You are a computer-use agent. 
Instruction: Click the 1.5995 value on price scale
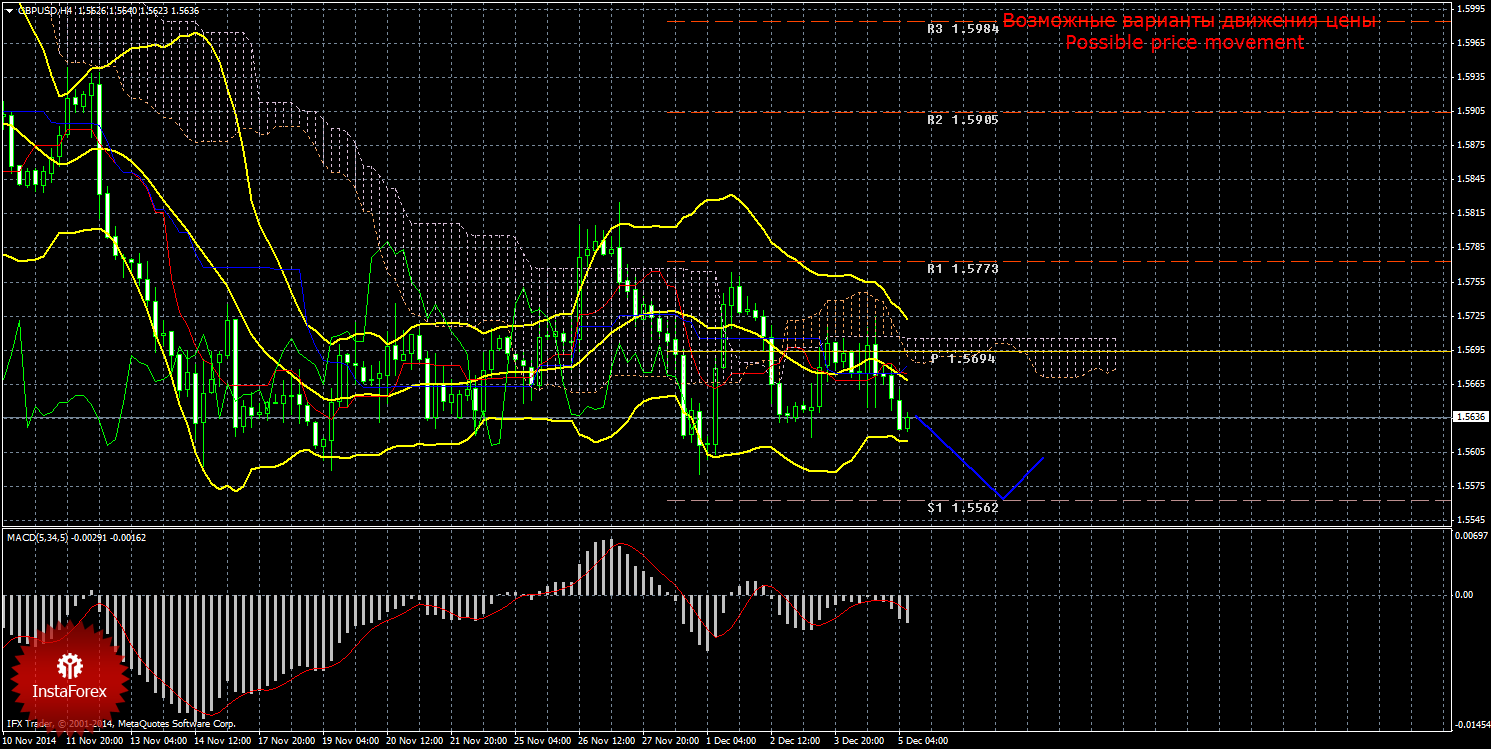click(1469, 8)
